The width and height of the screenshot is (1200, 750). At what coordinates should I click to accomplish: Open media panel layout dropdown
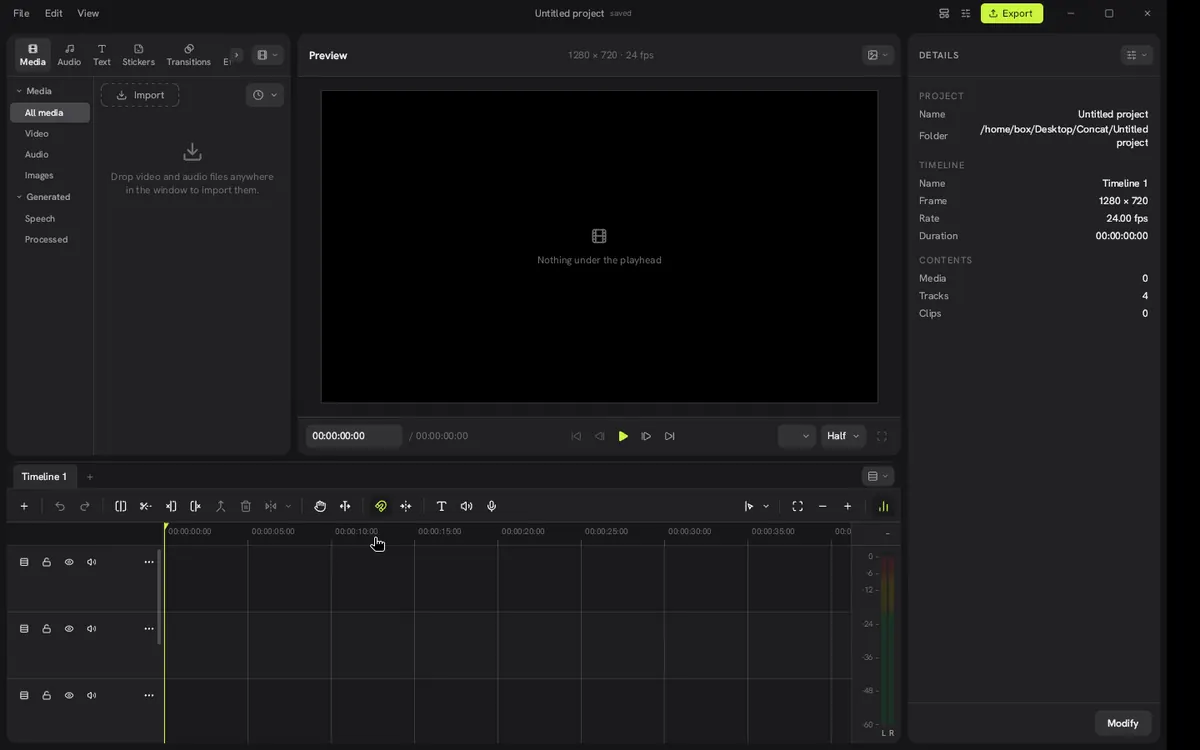[267, 55]
